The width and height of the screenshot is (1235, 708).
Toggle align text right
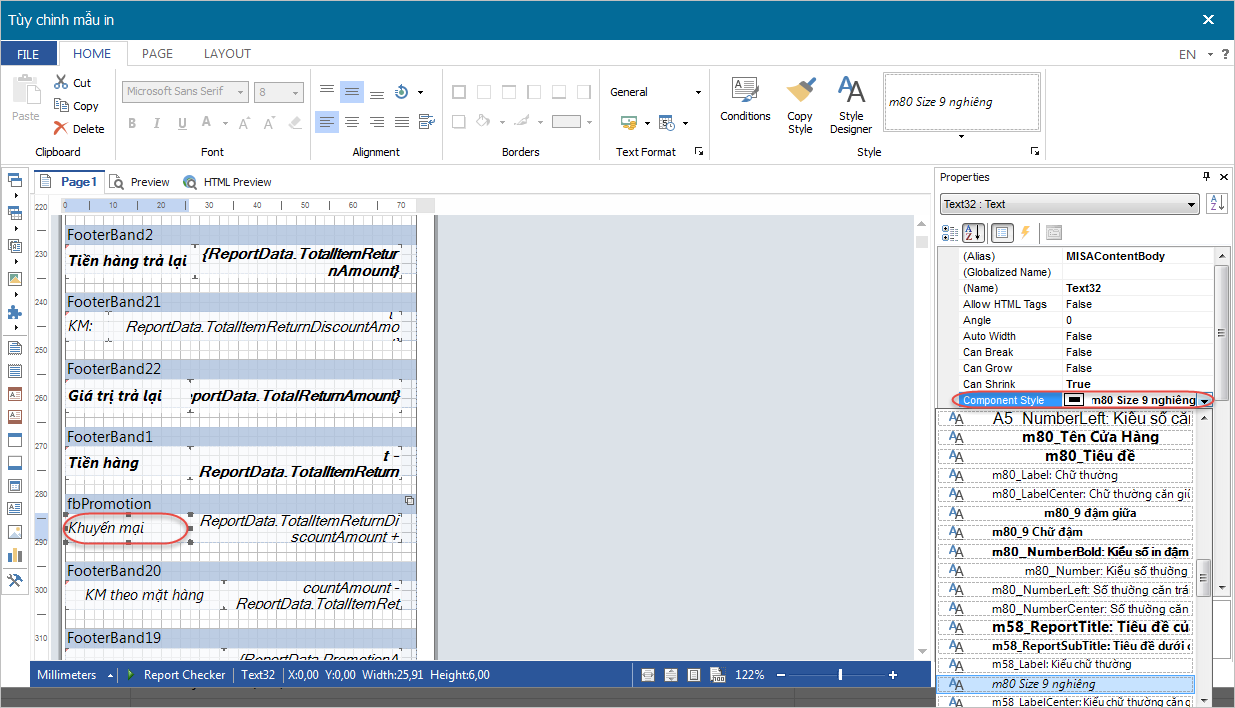point(377,122)
